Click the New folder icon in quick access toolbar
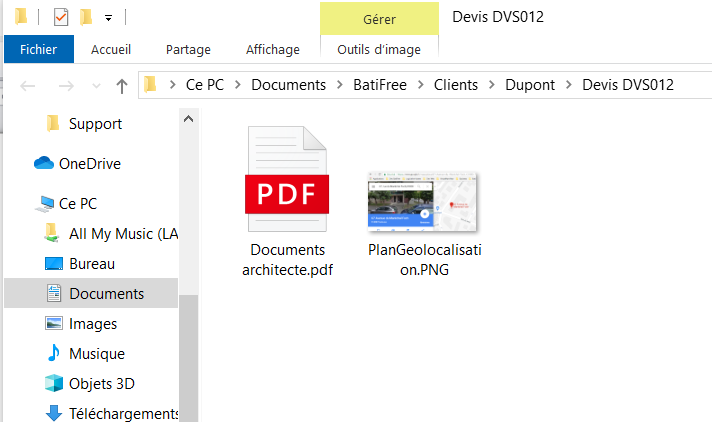Screen dimensions: 712x422 (86, 17)
